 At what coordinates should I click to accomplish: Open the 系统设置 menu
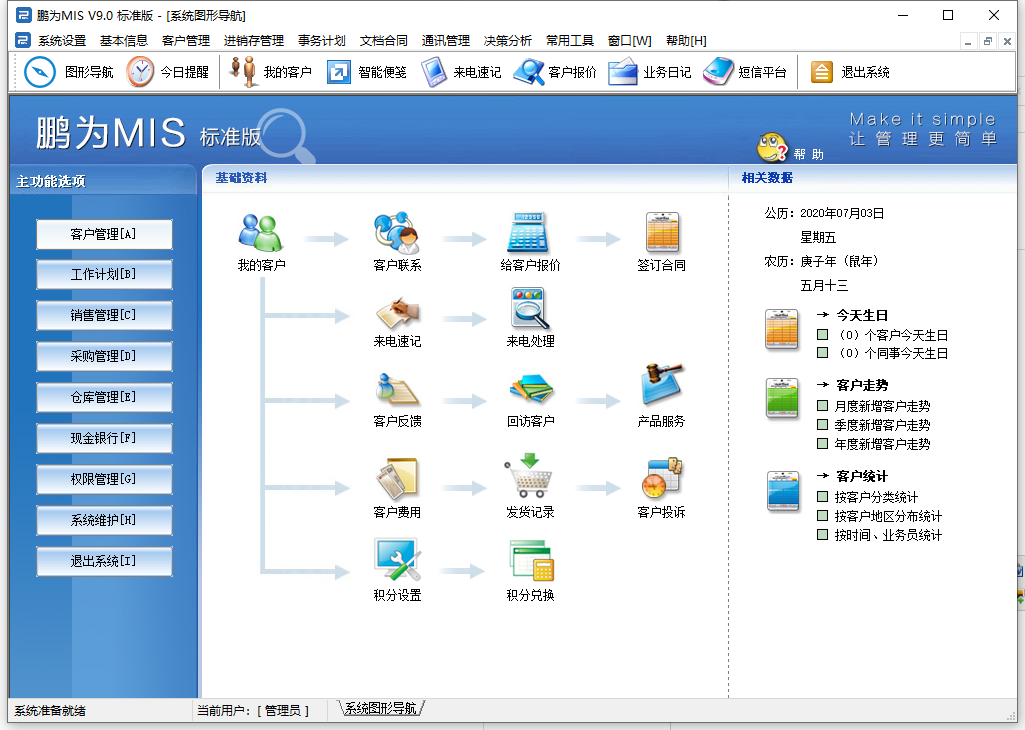pos(62,41)
